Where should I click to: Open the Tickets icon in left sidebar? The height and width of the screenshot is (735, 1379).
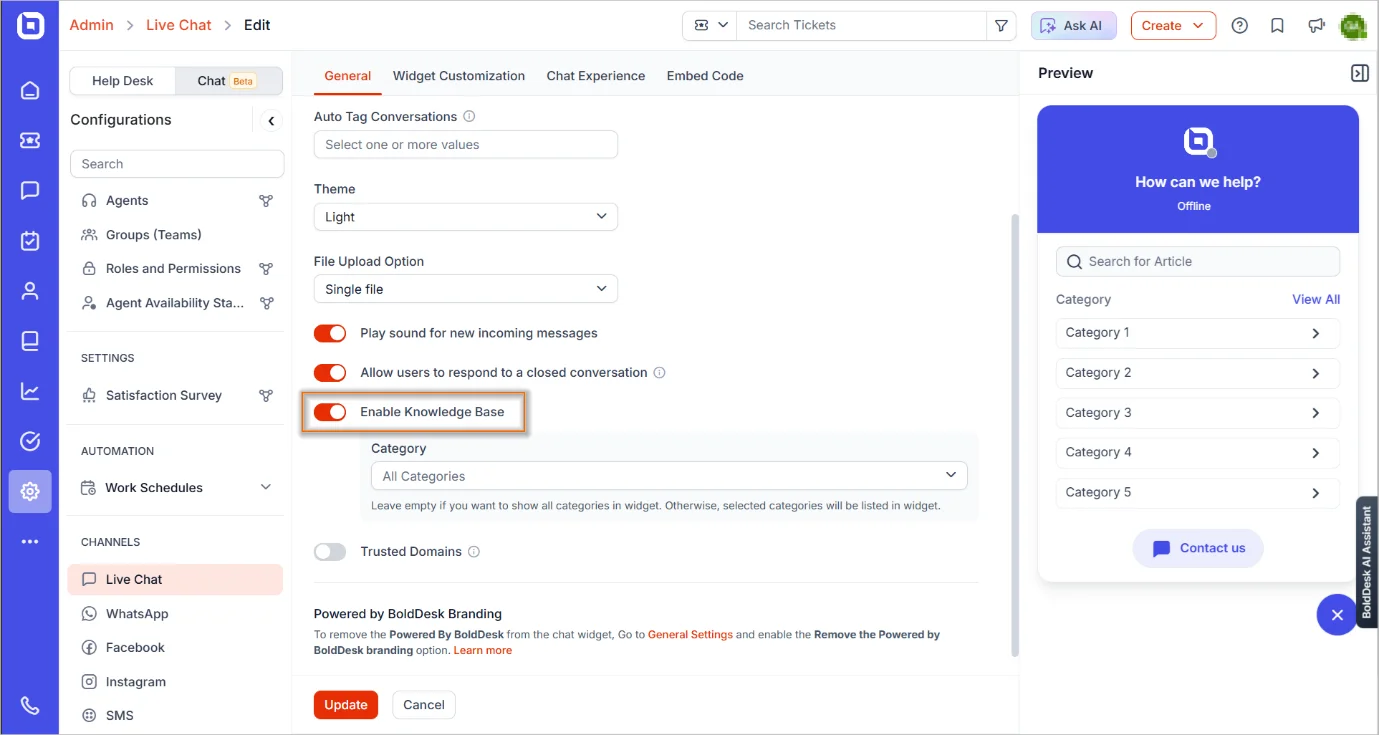tap(30, 141)
